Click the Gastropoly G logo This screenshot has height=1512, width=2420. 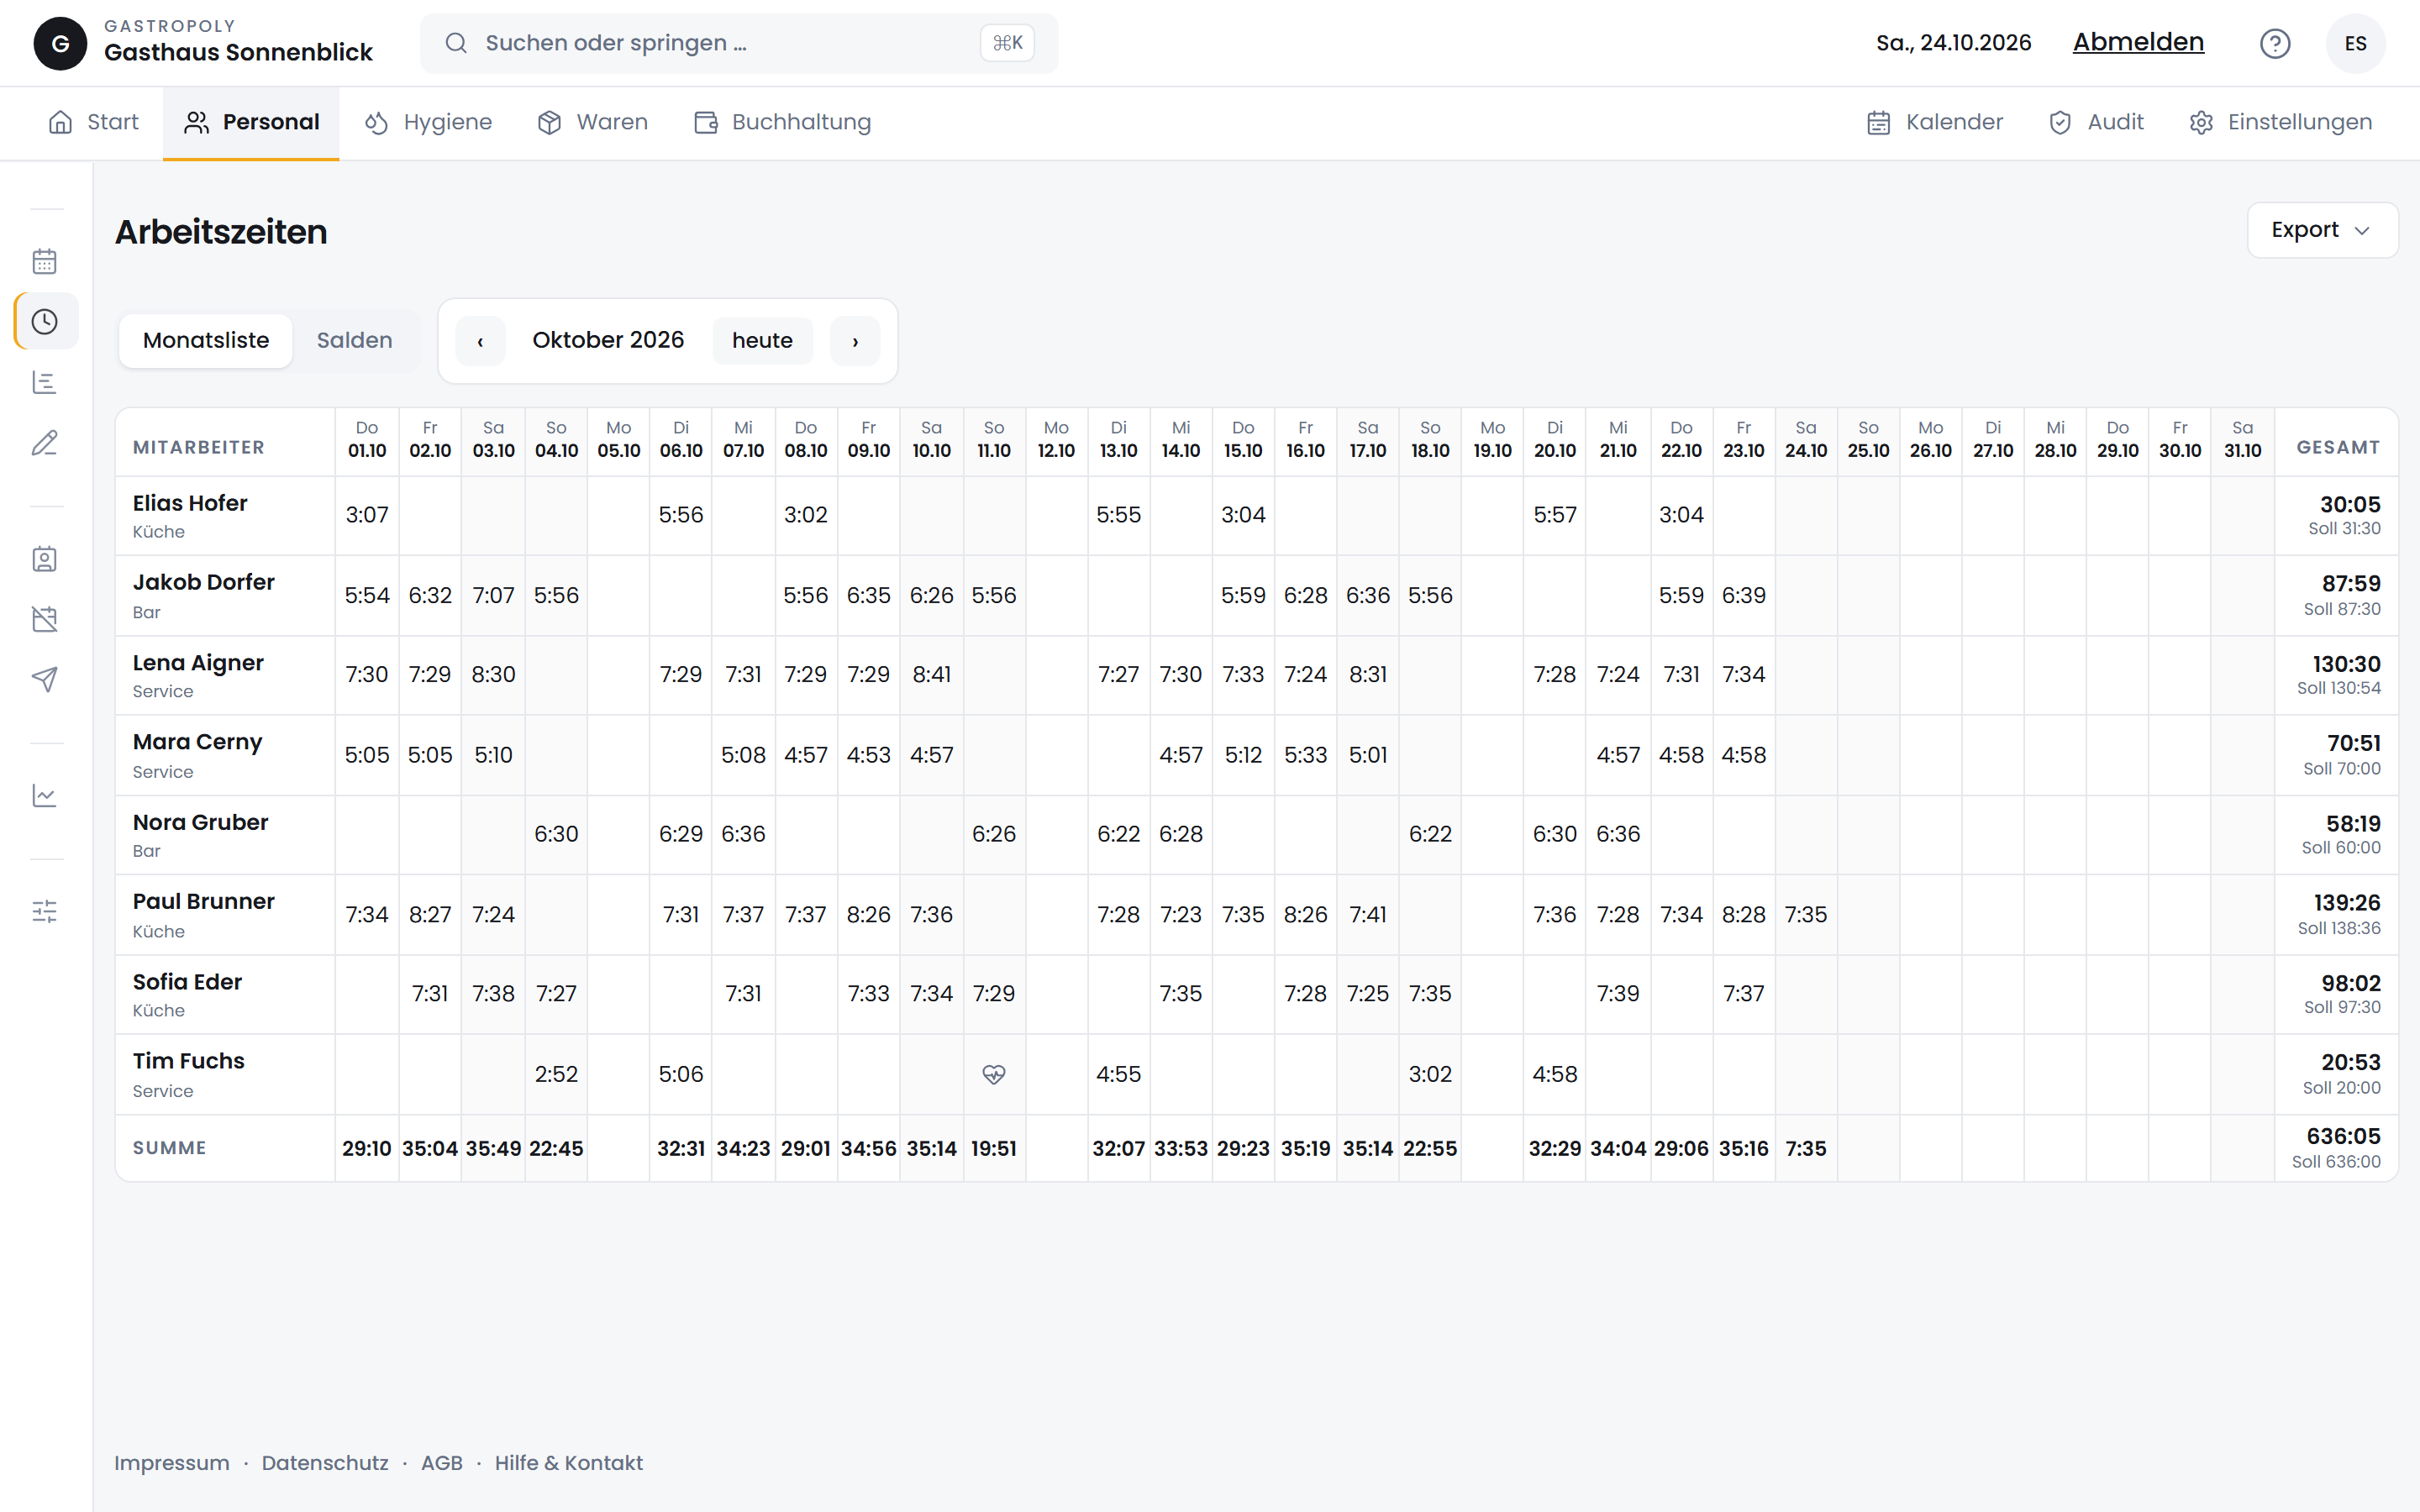point(60,43)
